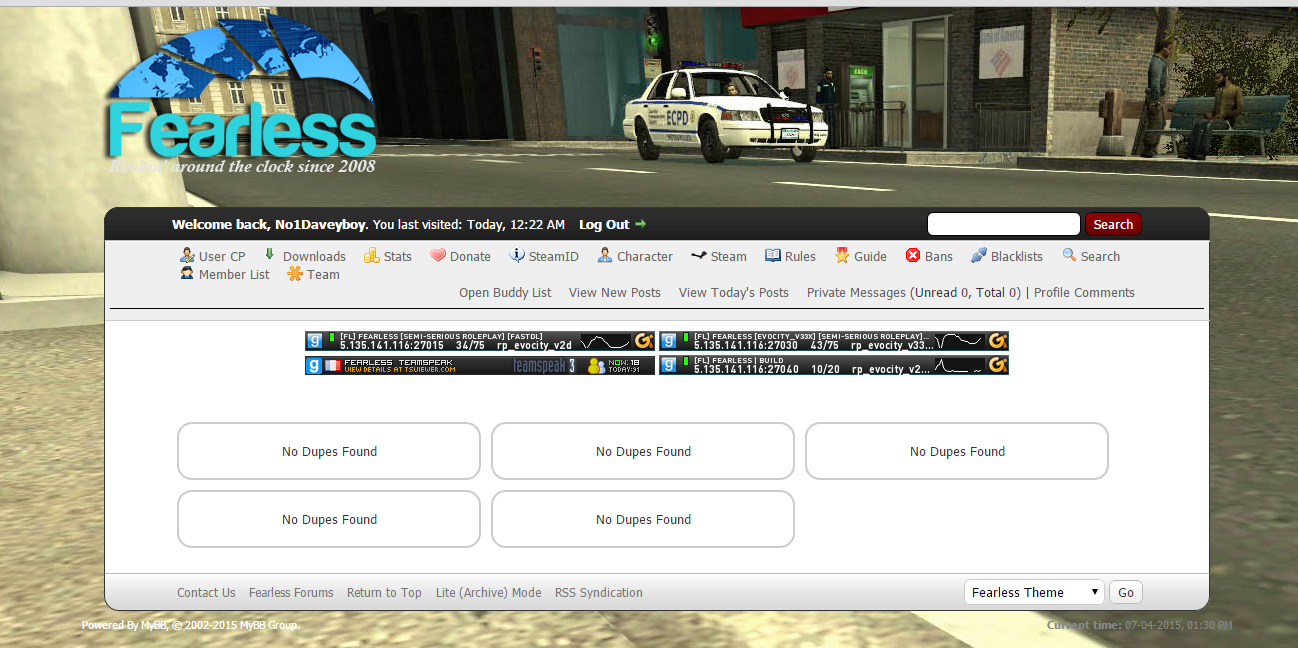This screenshot has width=1298, height=648.
Task: Click Fearless Forums footer link
Action: click(x=291, y=592)
